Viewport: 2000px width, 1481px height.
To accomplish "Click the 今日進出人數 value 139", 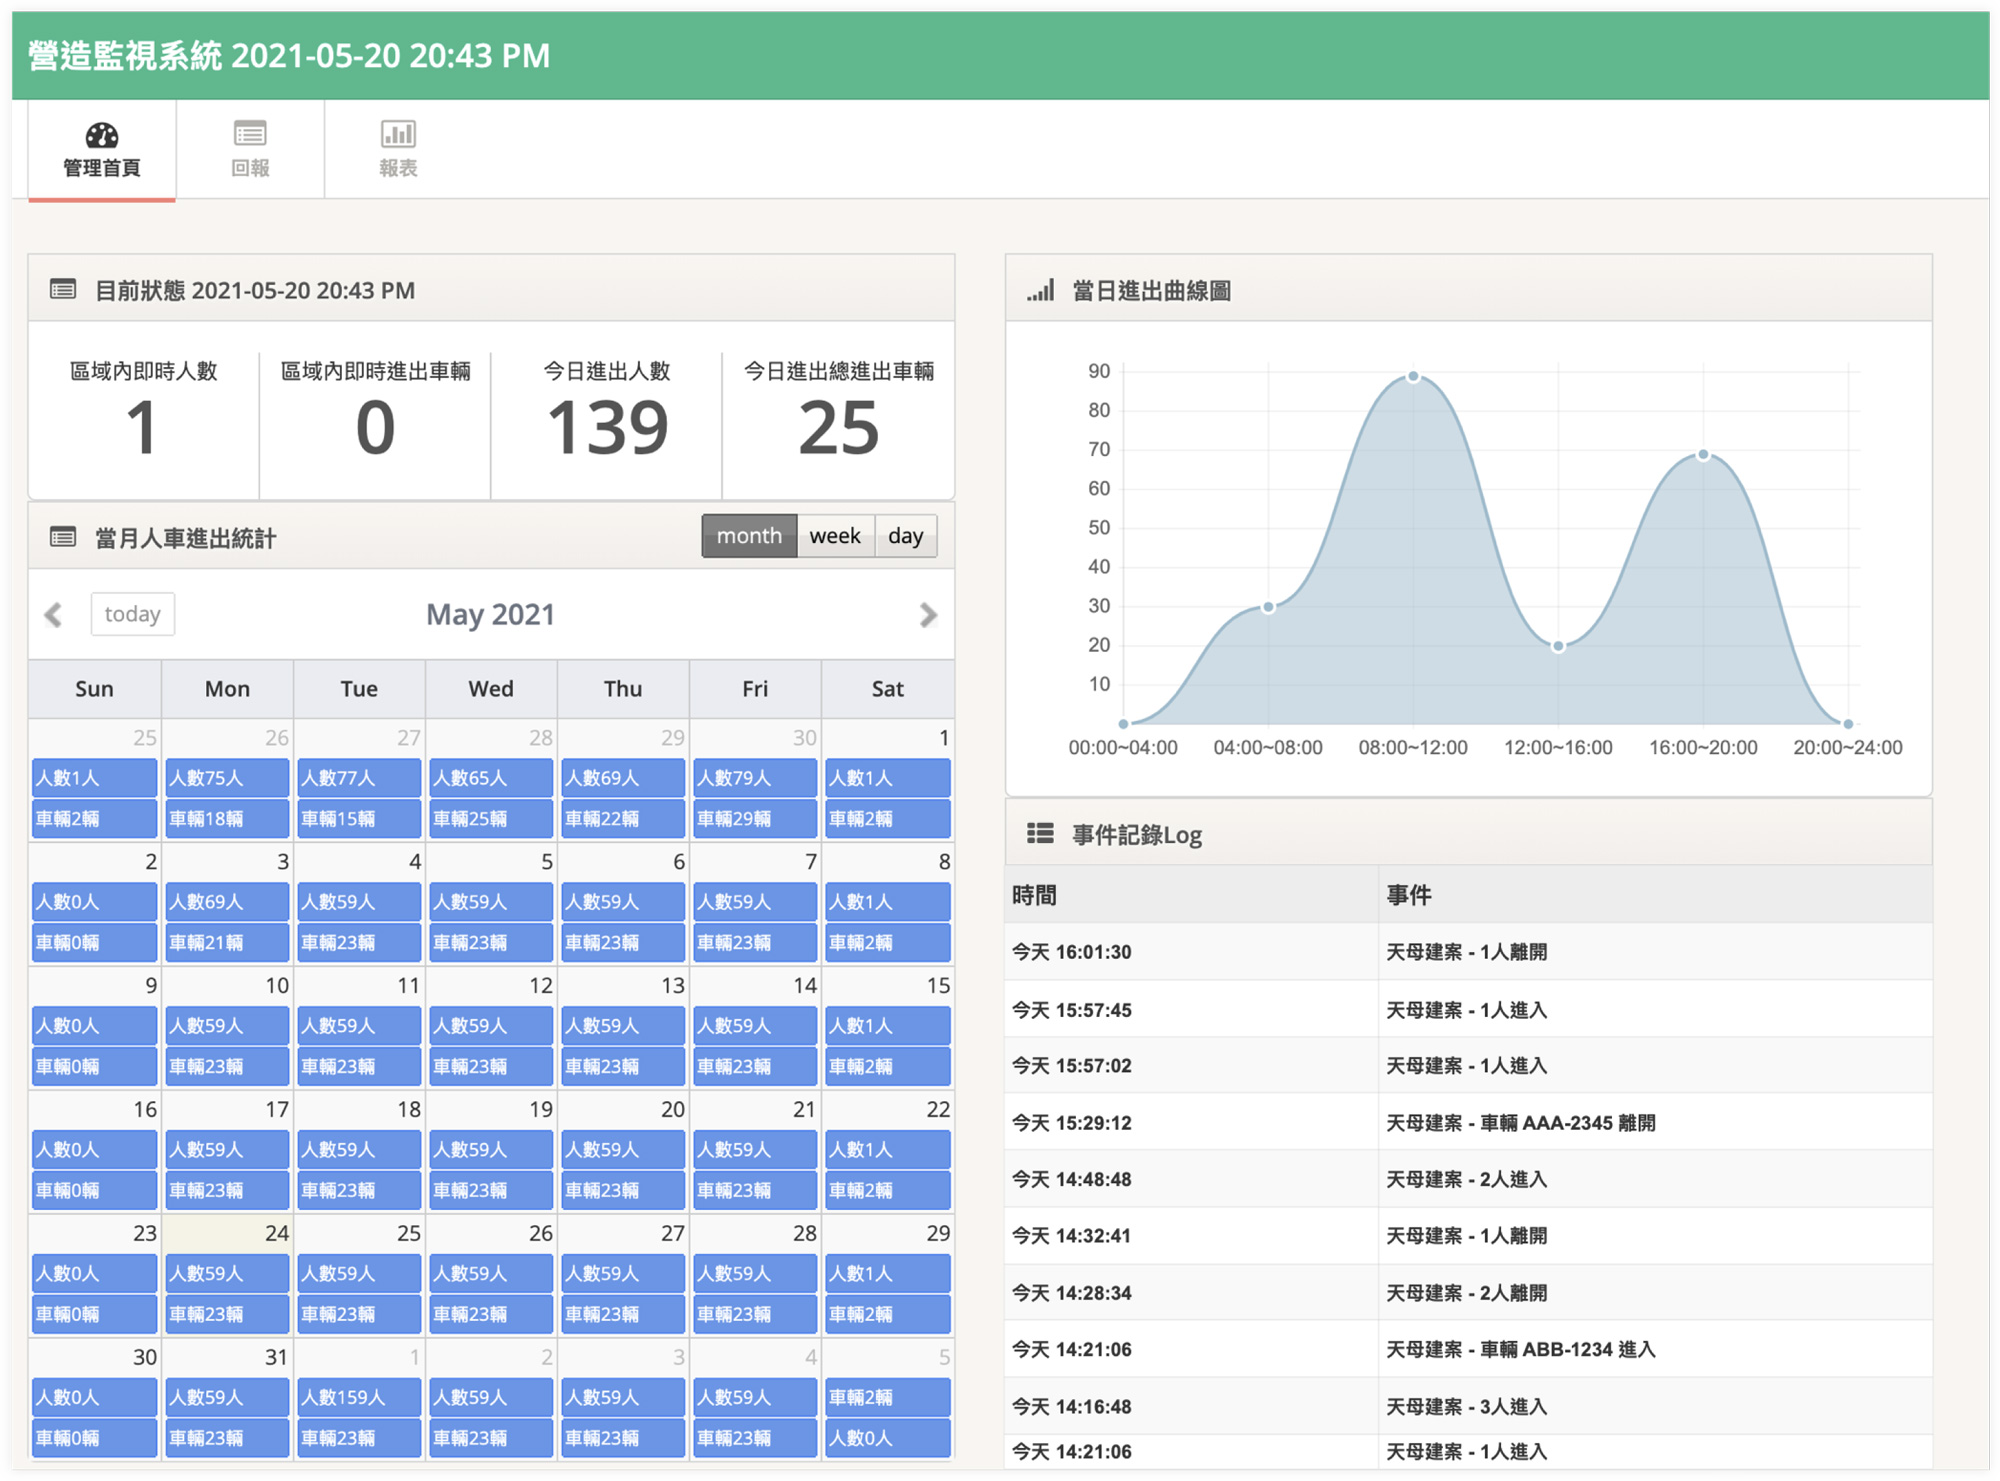I will [x=607, y=428].
